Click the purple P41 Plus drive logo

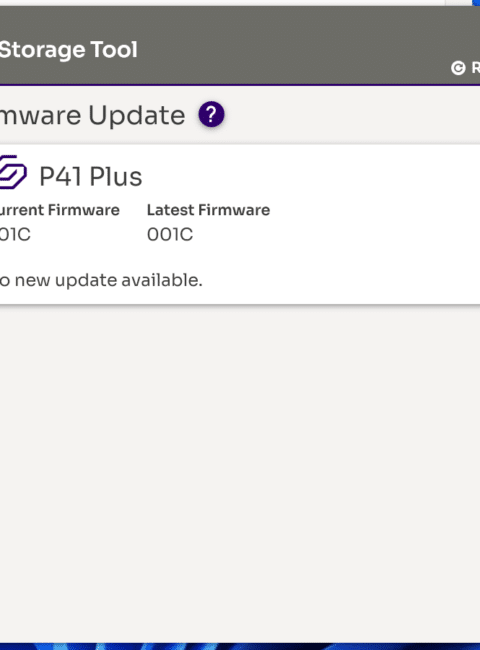[x=13, y=172]
